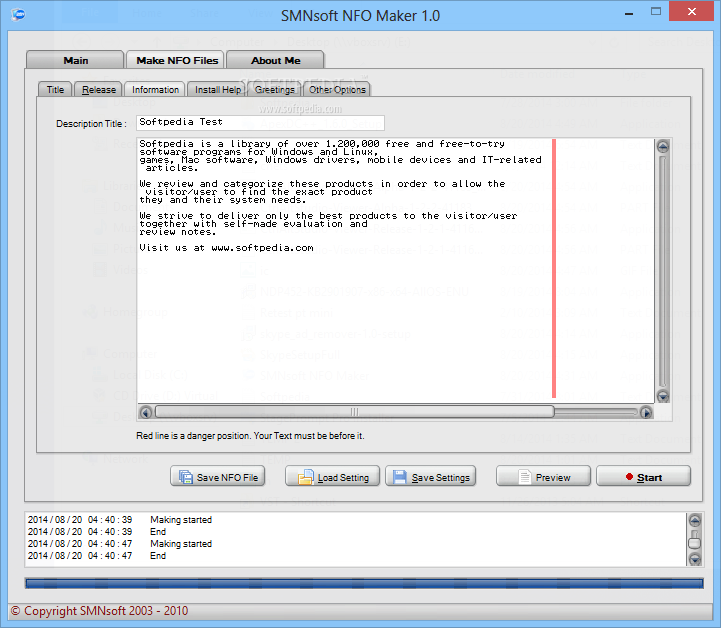Close the SMNsoft NFO Maker window

(x=691, y=11)
